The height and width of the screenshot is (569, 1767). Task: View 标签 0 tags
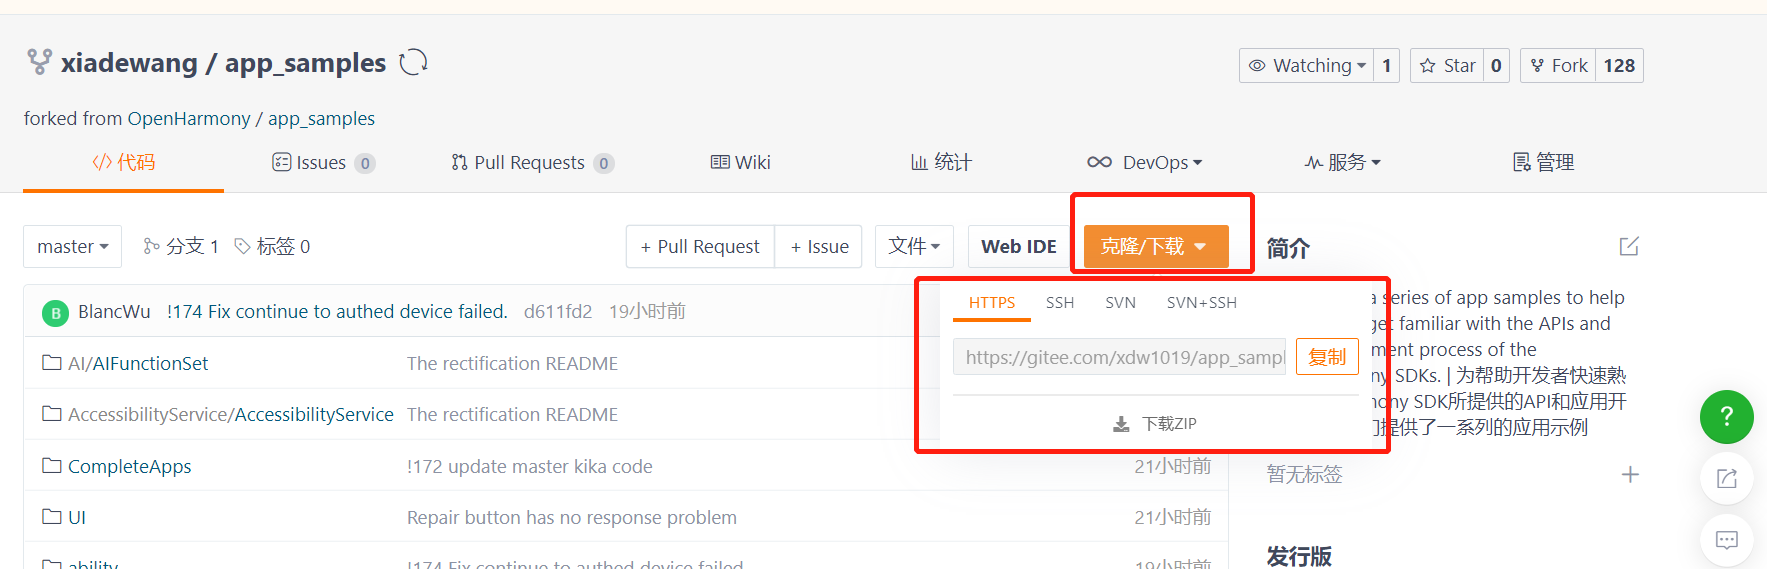272,246
